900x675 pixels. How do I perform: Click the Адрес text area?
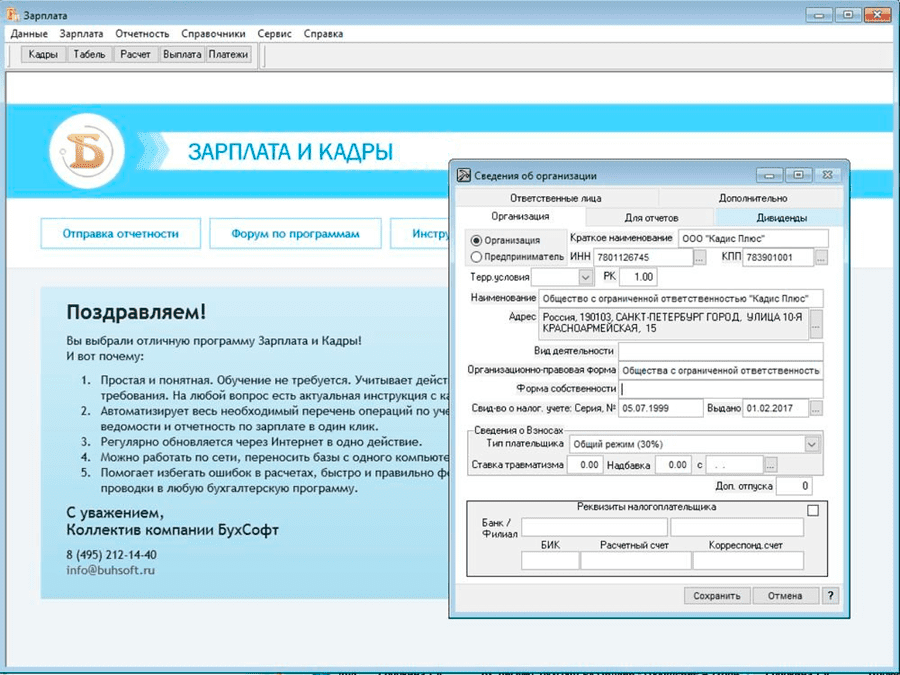(674, 324)
